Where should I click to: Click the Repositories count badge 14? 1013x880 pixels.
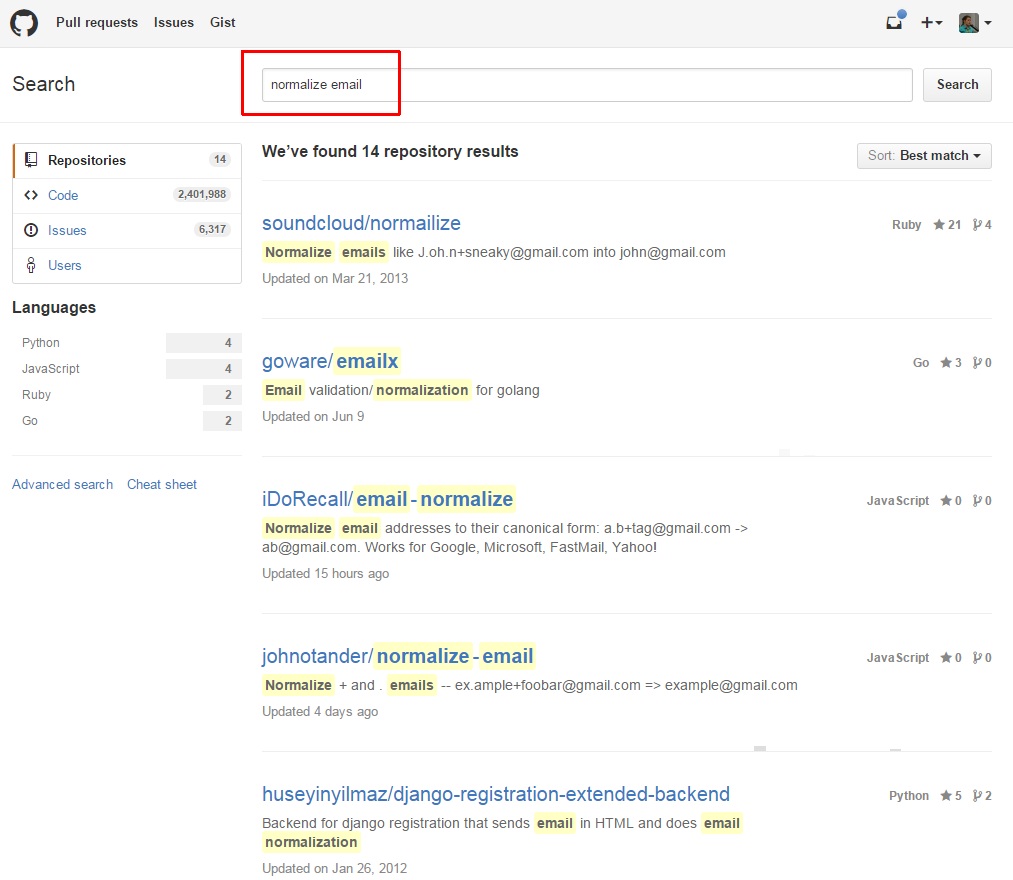pos(220,160)
